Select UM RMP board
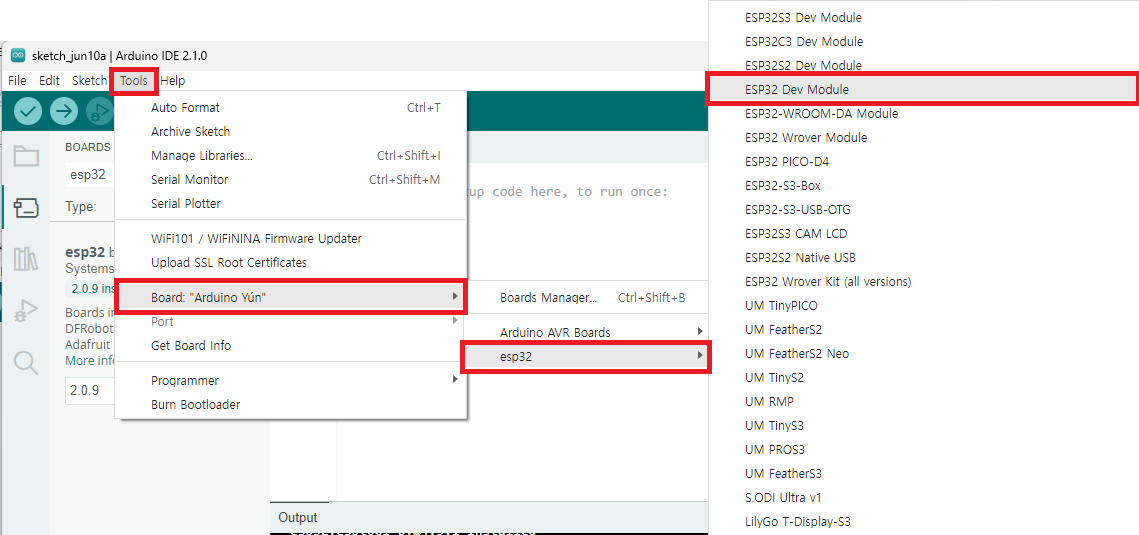Image resolution: width=1139 pixels, height=535 pixels. [x=923, y=401]
